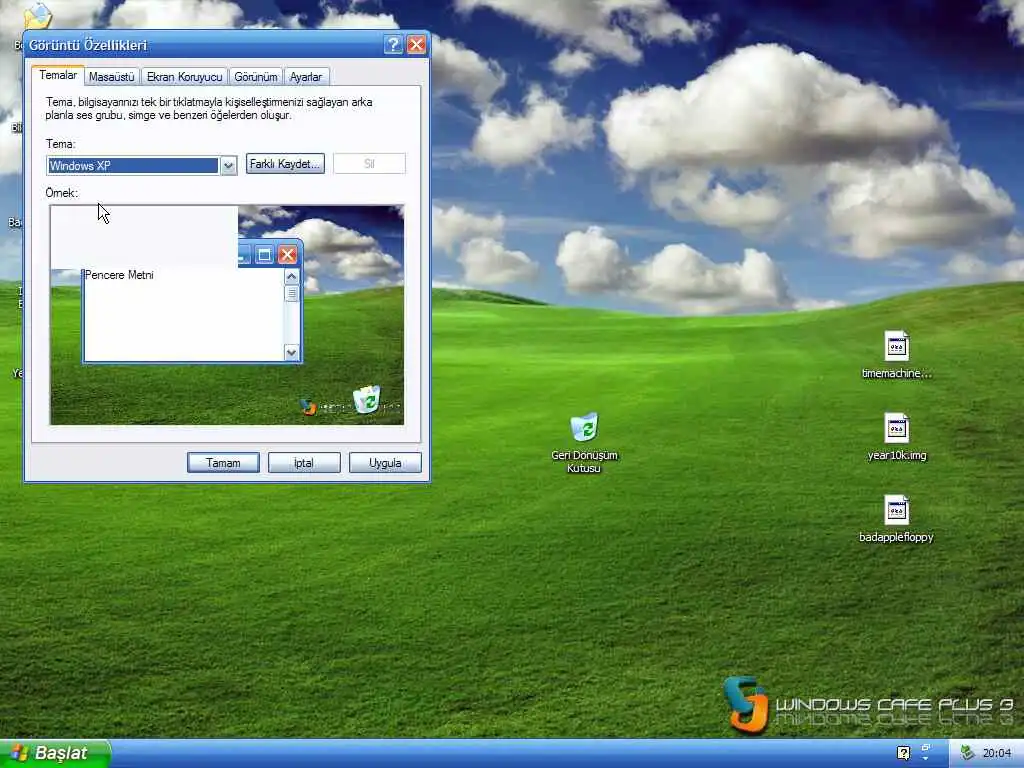
Task: Click recycle bin in theme preview
Action: coord(366,400)
